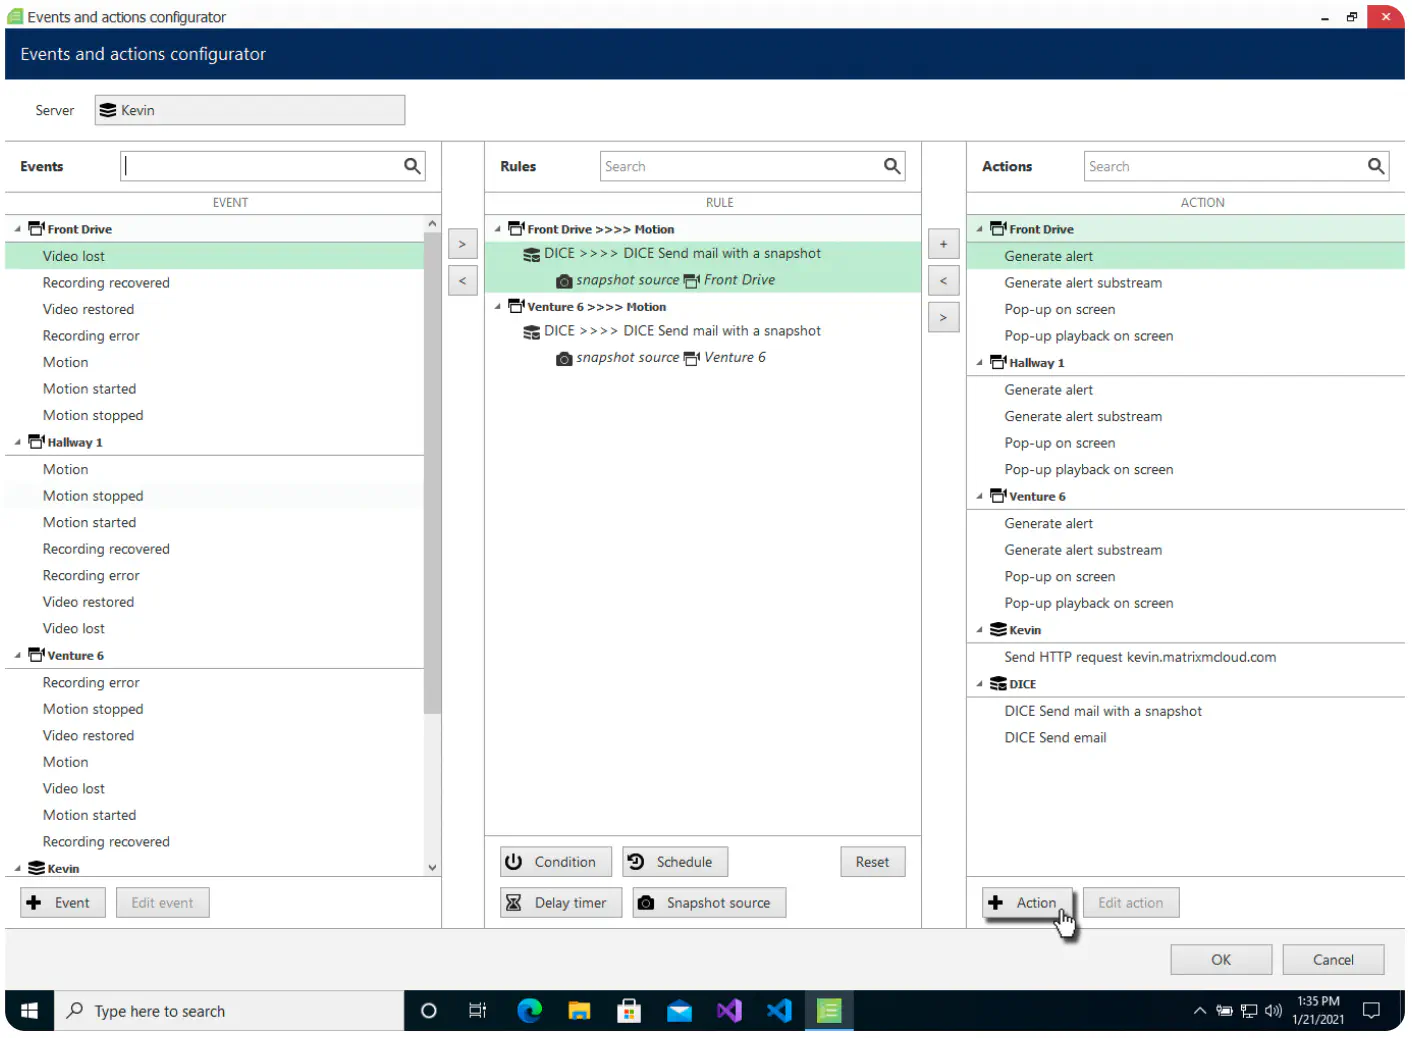Click the Cancel button
1412x1038 pixels.
(1333, 959)
